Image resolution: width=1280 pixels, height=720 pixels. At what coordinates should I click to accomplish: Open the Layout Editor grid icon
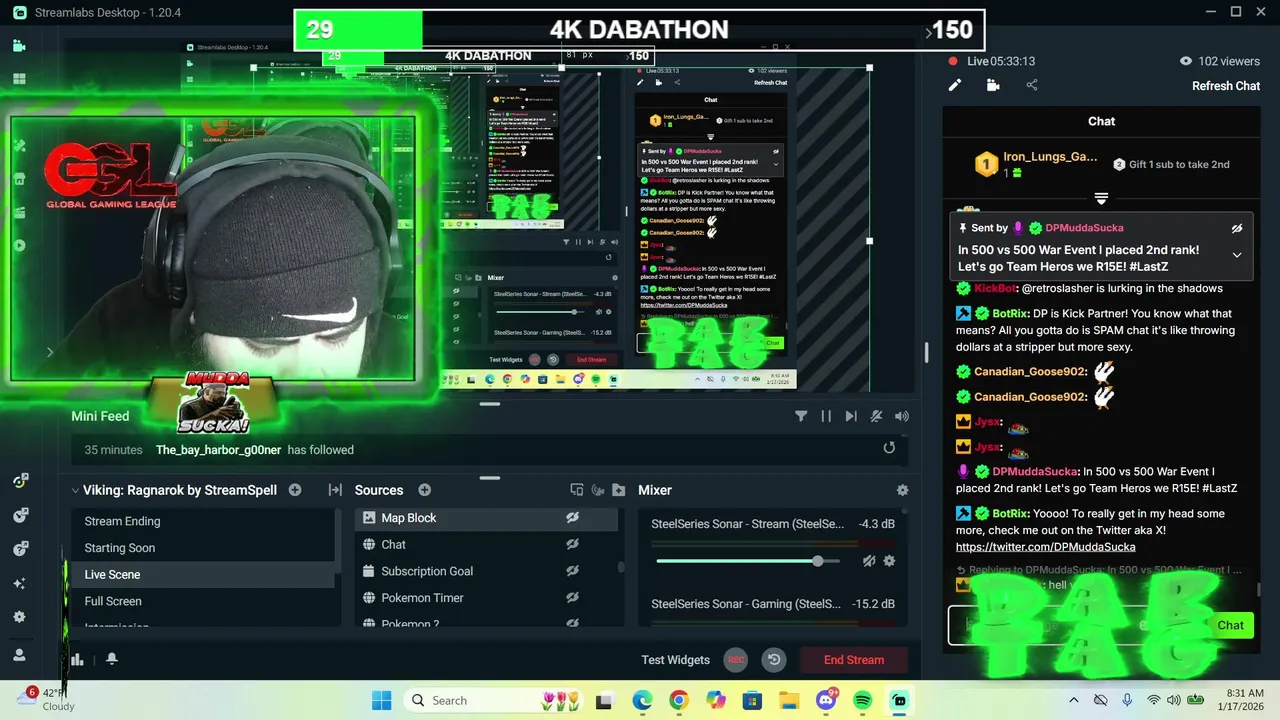click(x=19, y=79)
